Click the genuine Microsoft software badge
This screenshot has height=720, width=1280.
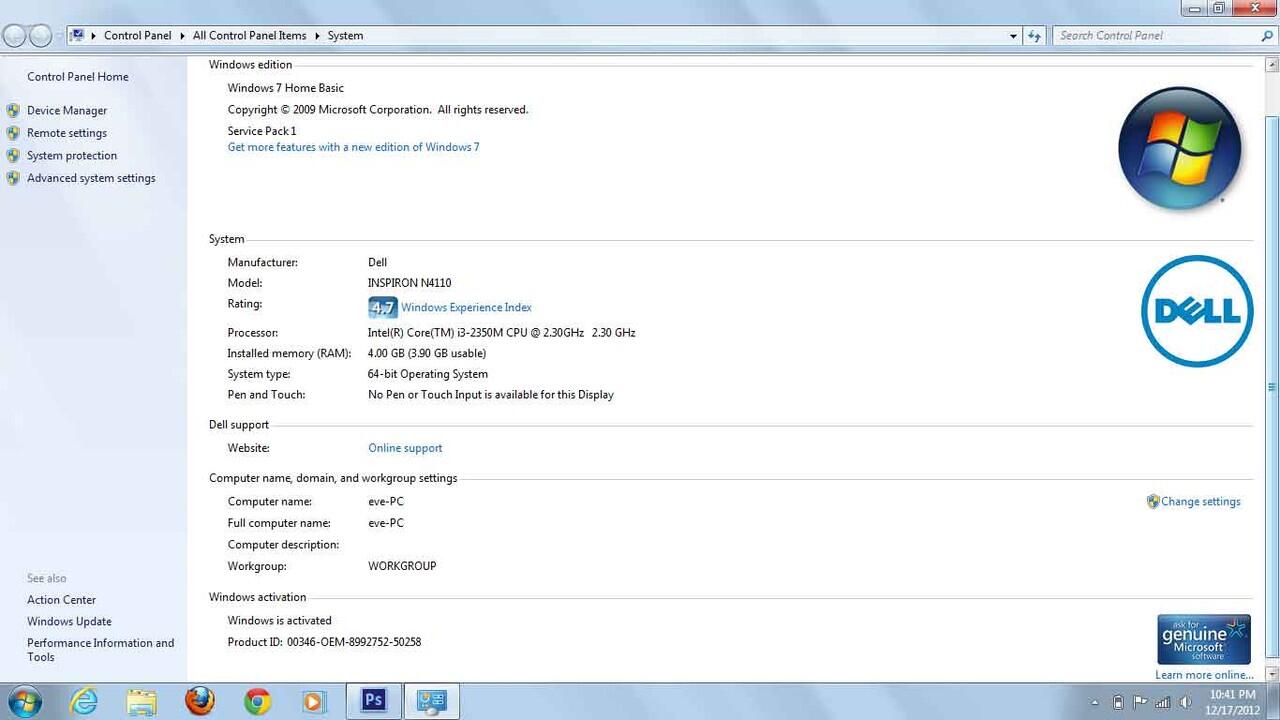(1204, 640)
